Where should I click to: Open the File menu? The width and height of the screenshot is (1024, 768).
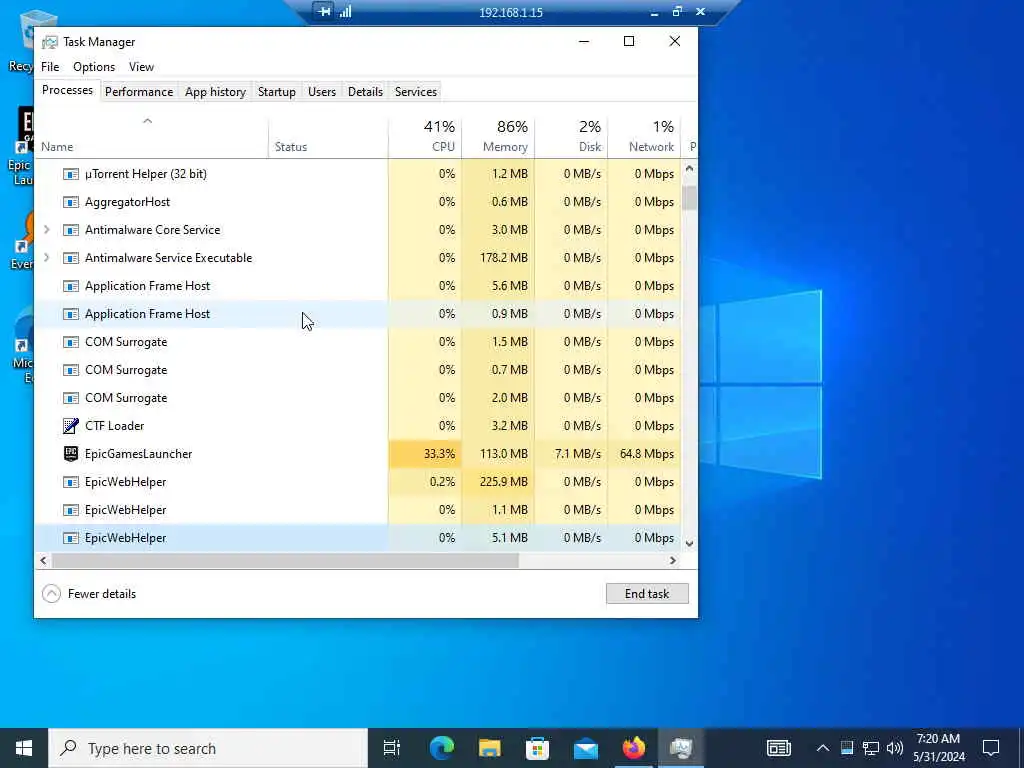coord(50,67)
